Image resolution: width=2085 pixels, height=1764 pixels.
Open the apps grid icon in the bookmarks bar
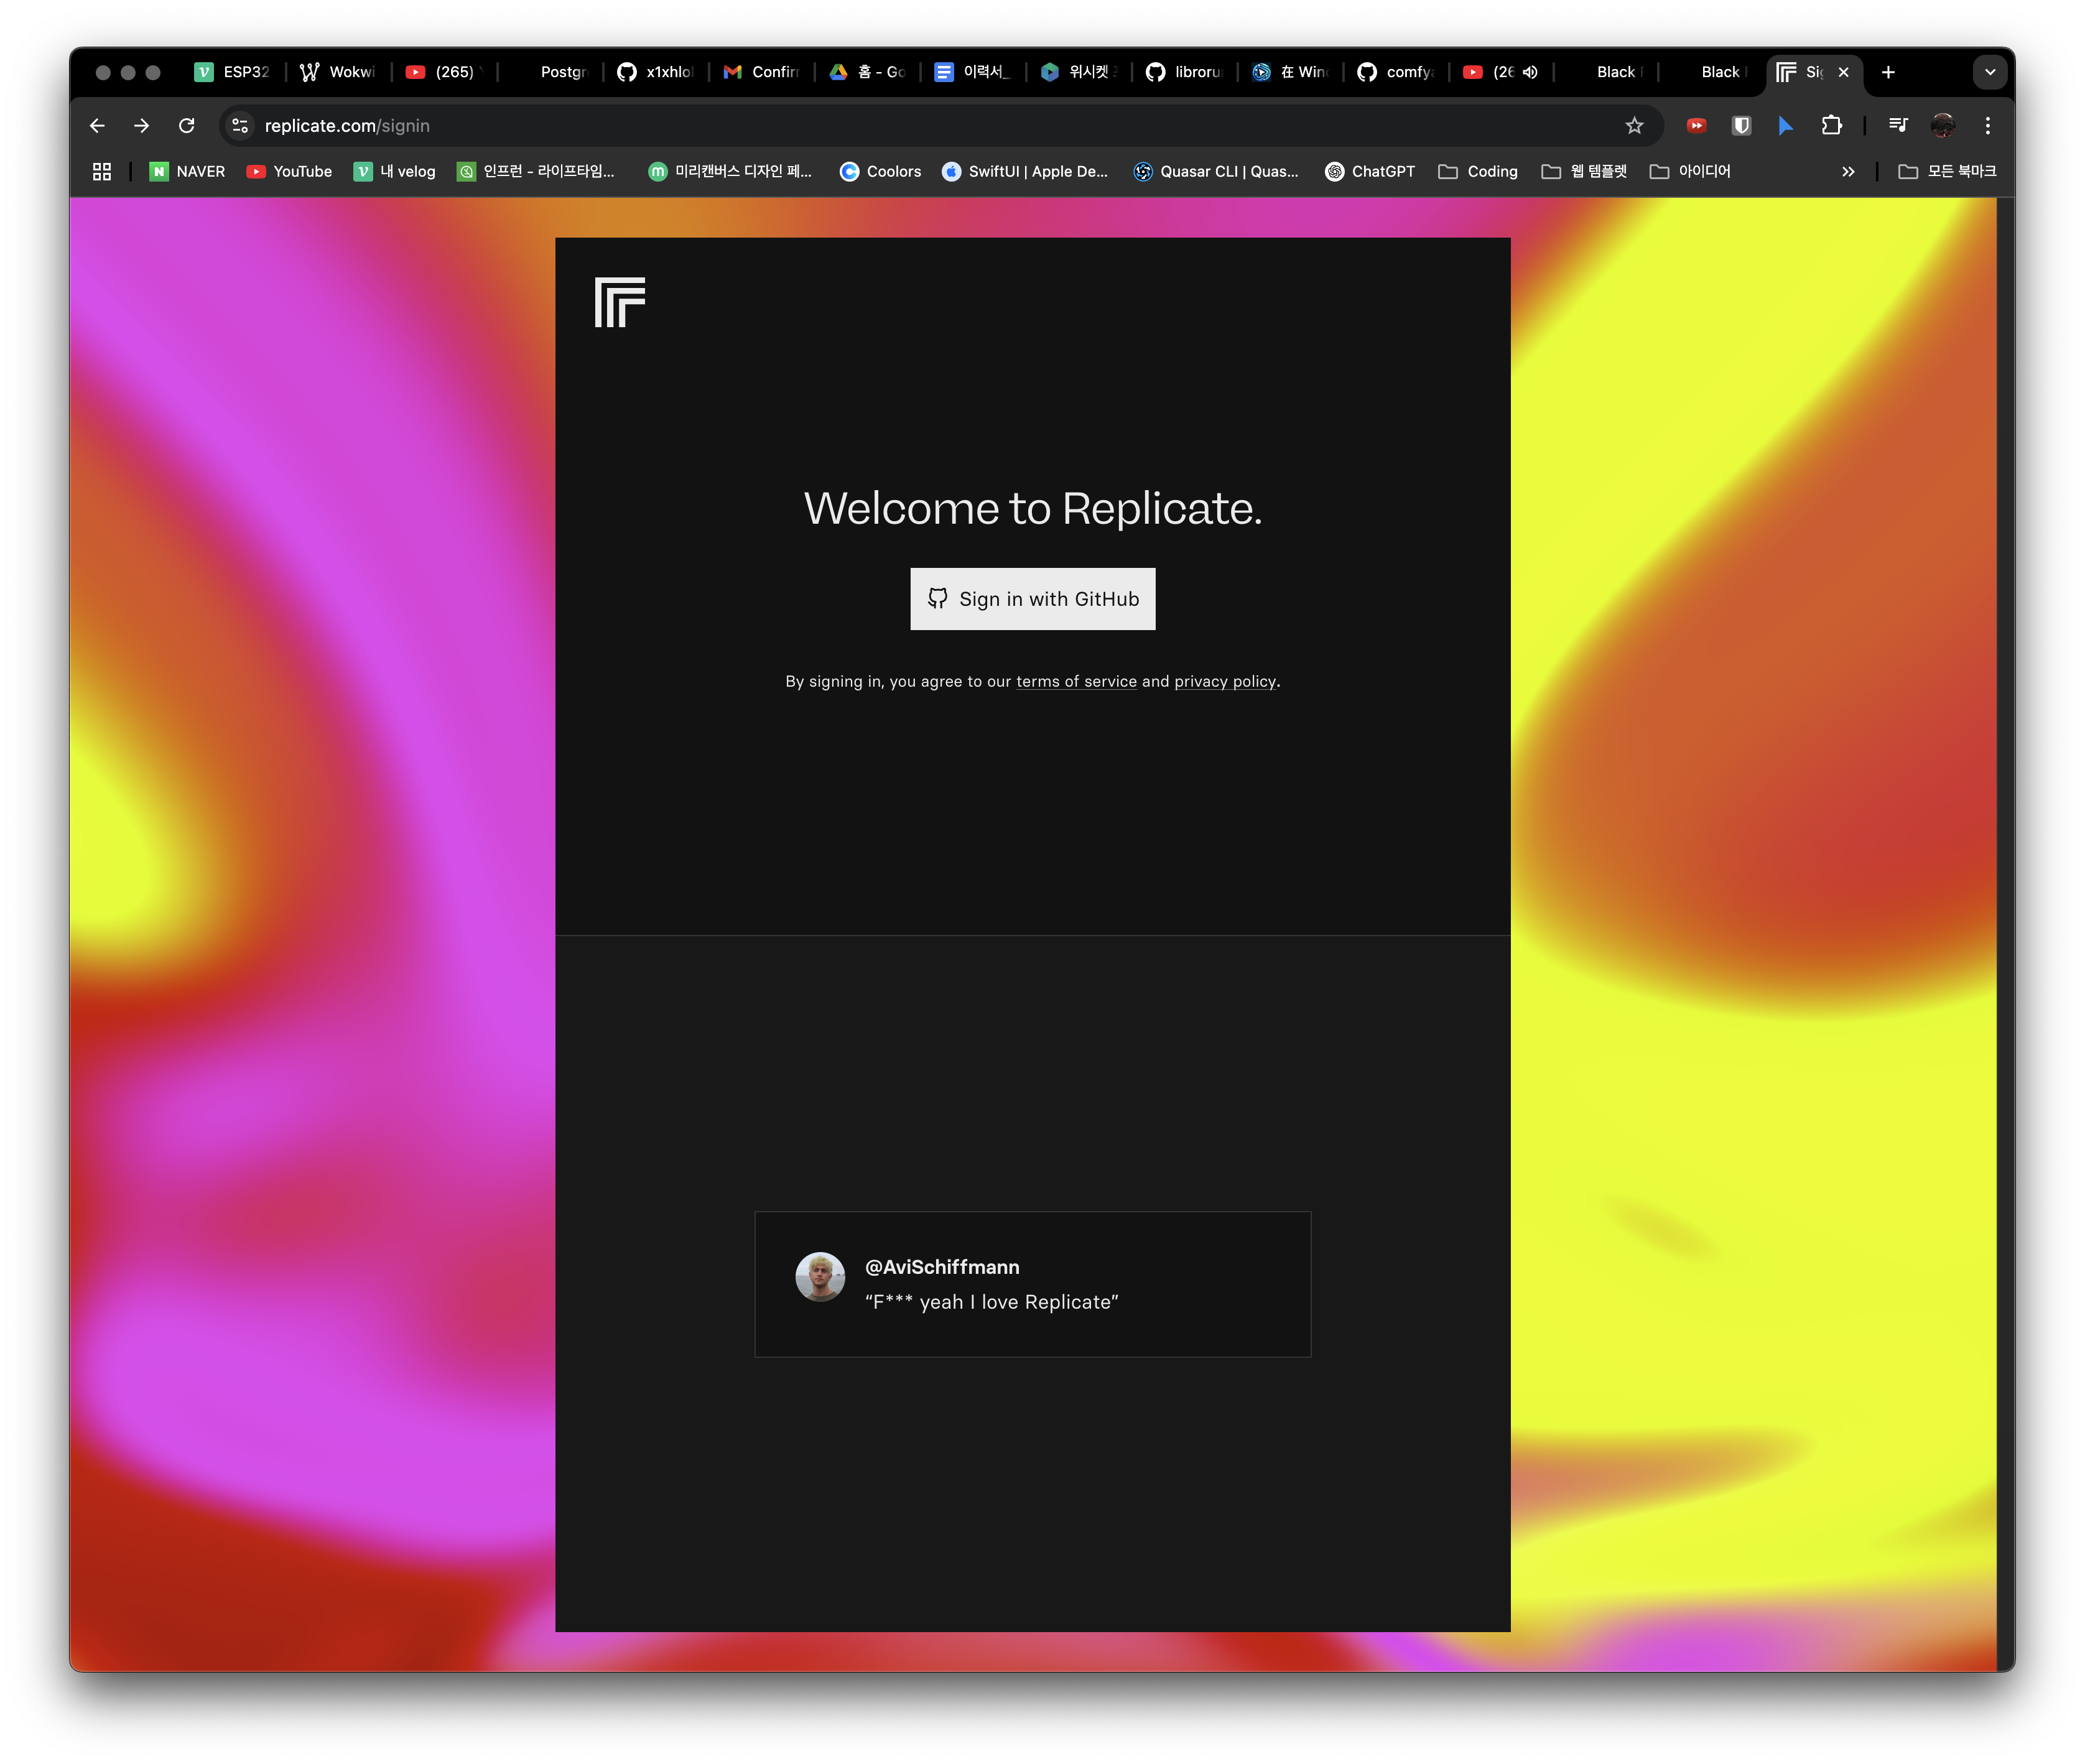point(102,172)
